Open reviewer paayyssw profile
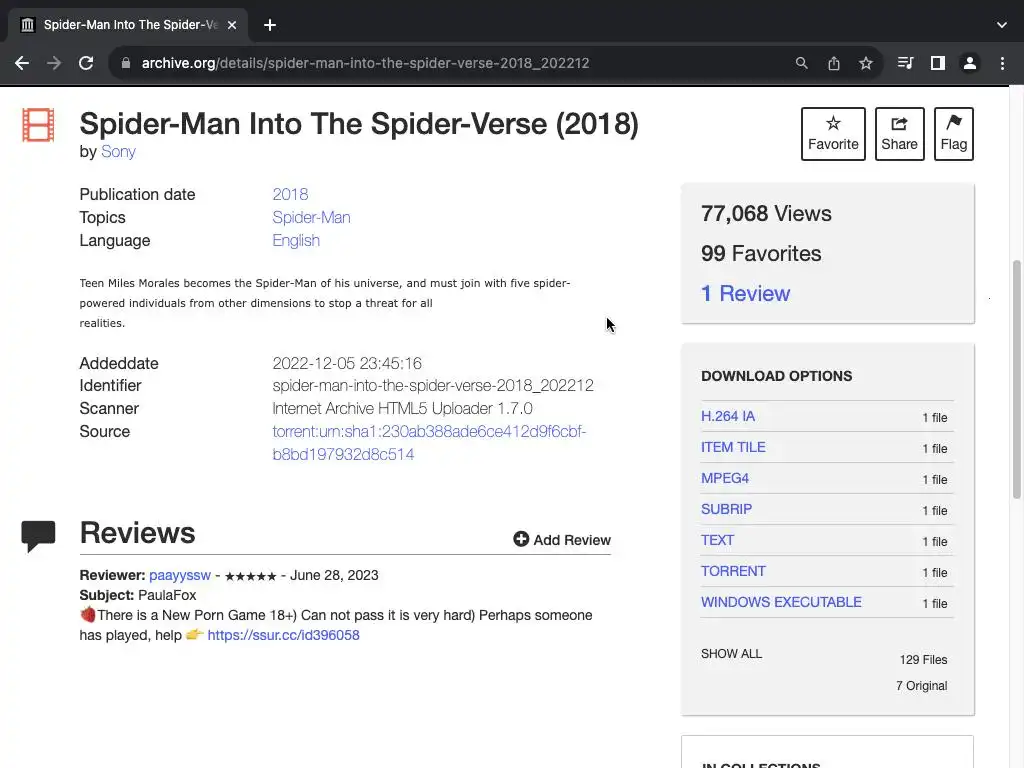This screenshot has height=768, width=1024. coord(180,575)
